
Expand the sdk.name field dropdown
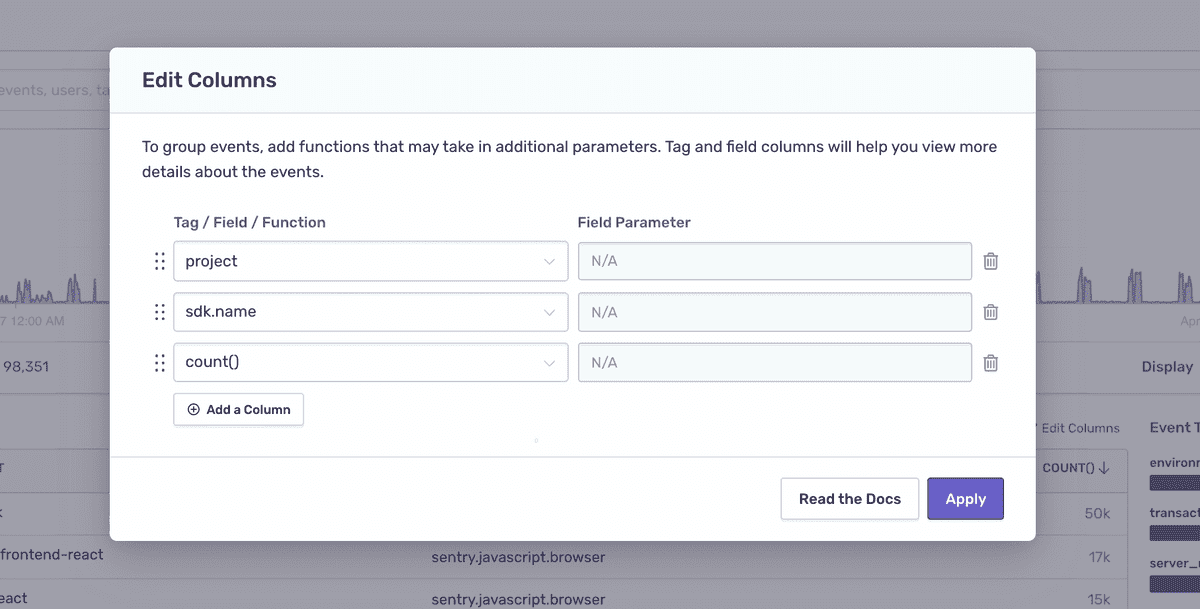pyautogui.click(x=370, y=312)
